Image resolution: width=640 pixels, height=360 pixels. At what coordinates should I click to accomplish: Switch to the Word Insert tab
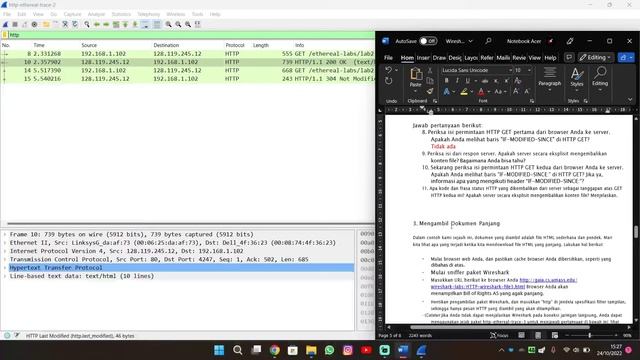pos(423,58)
